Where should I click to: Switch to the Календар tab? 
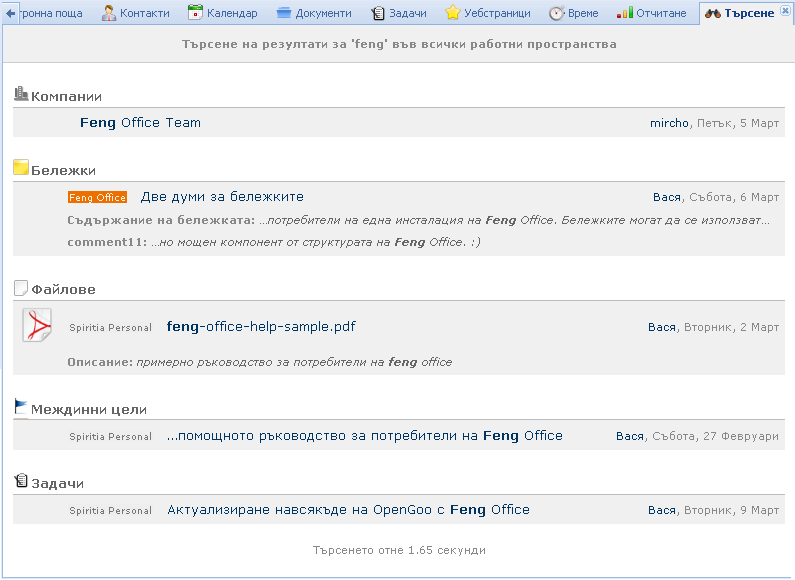coord(222,14)
